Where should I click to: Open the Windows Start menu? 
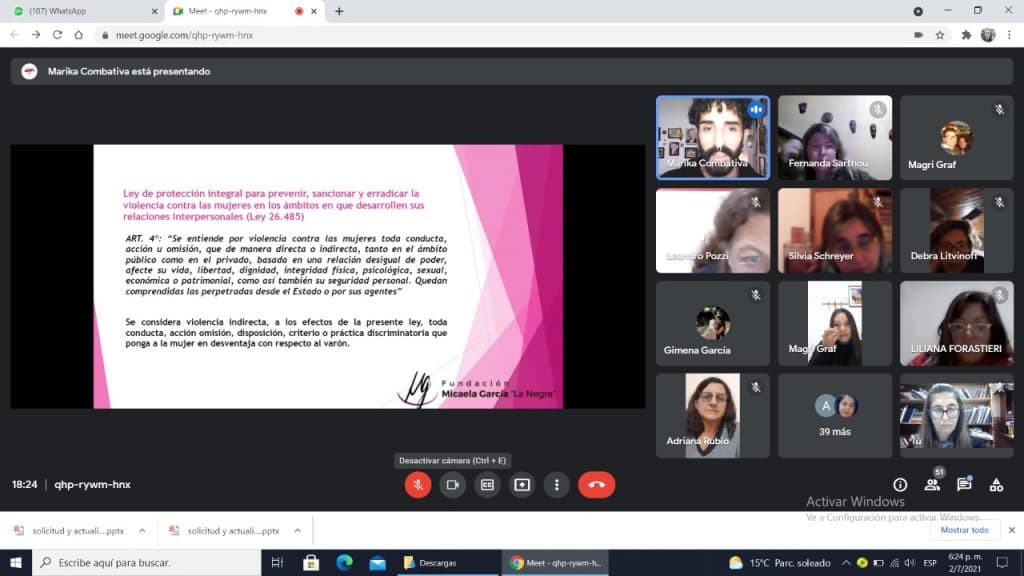(x=16, y=562)
